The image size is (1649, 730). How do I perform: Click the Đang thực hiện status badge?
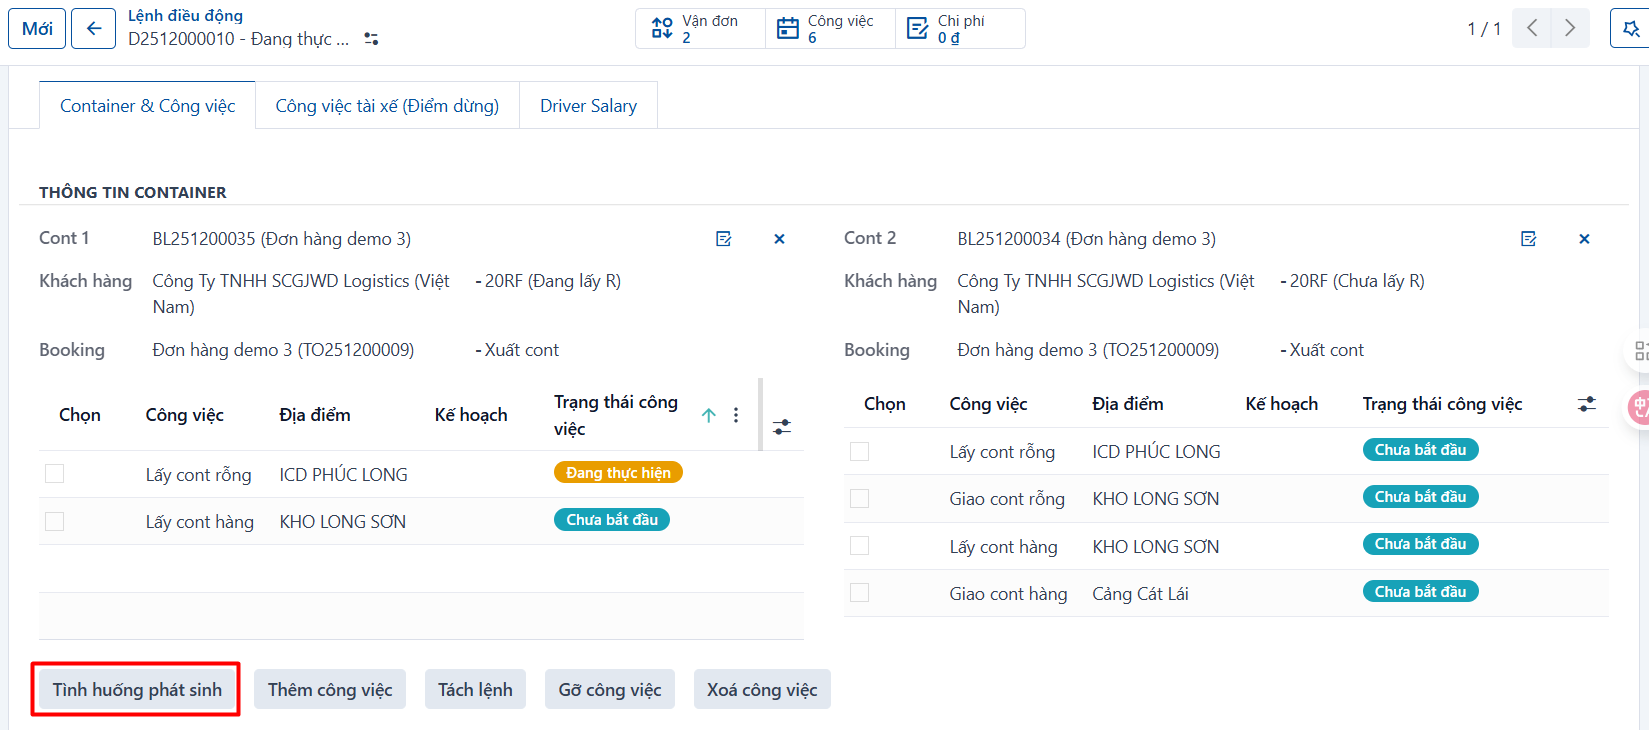pos(618,473)
